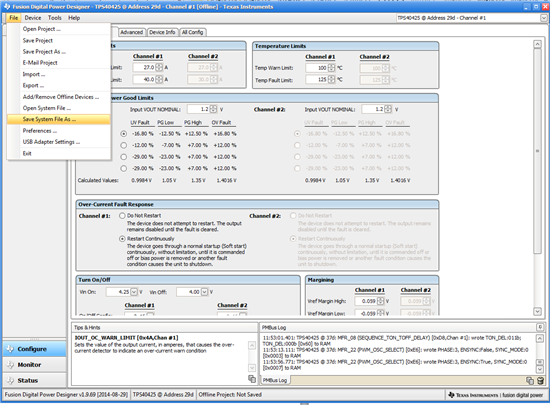
Task: Select the PMBus Log bottom tab
Action: 275,380
